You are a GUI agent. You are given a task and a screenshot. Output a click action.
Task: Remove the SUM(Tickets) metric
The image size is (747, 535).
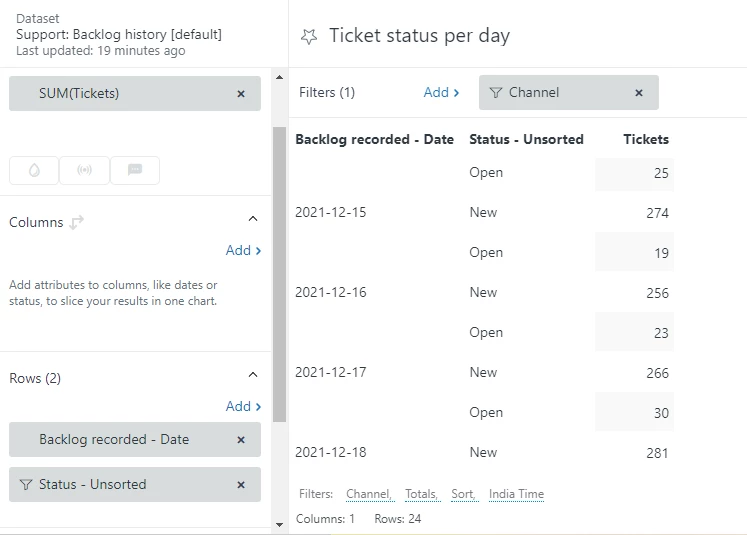tap(241, 94)
